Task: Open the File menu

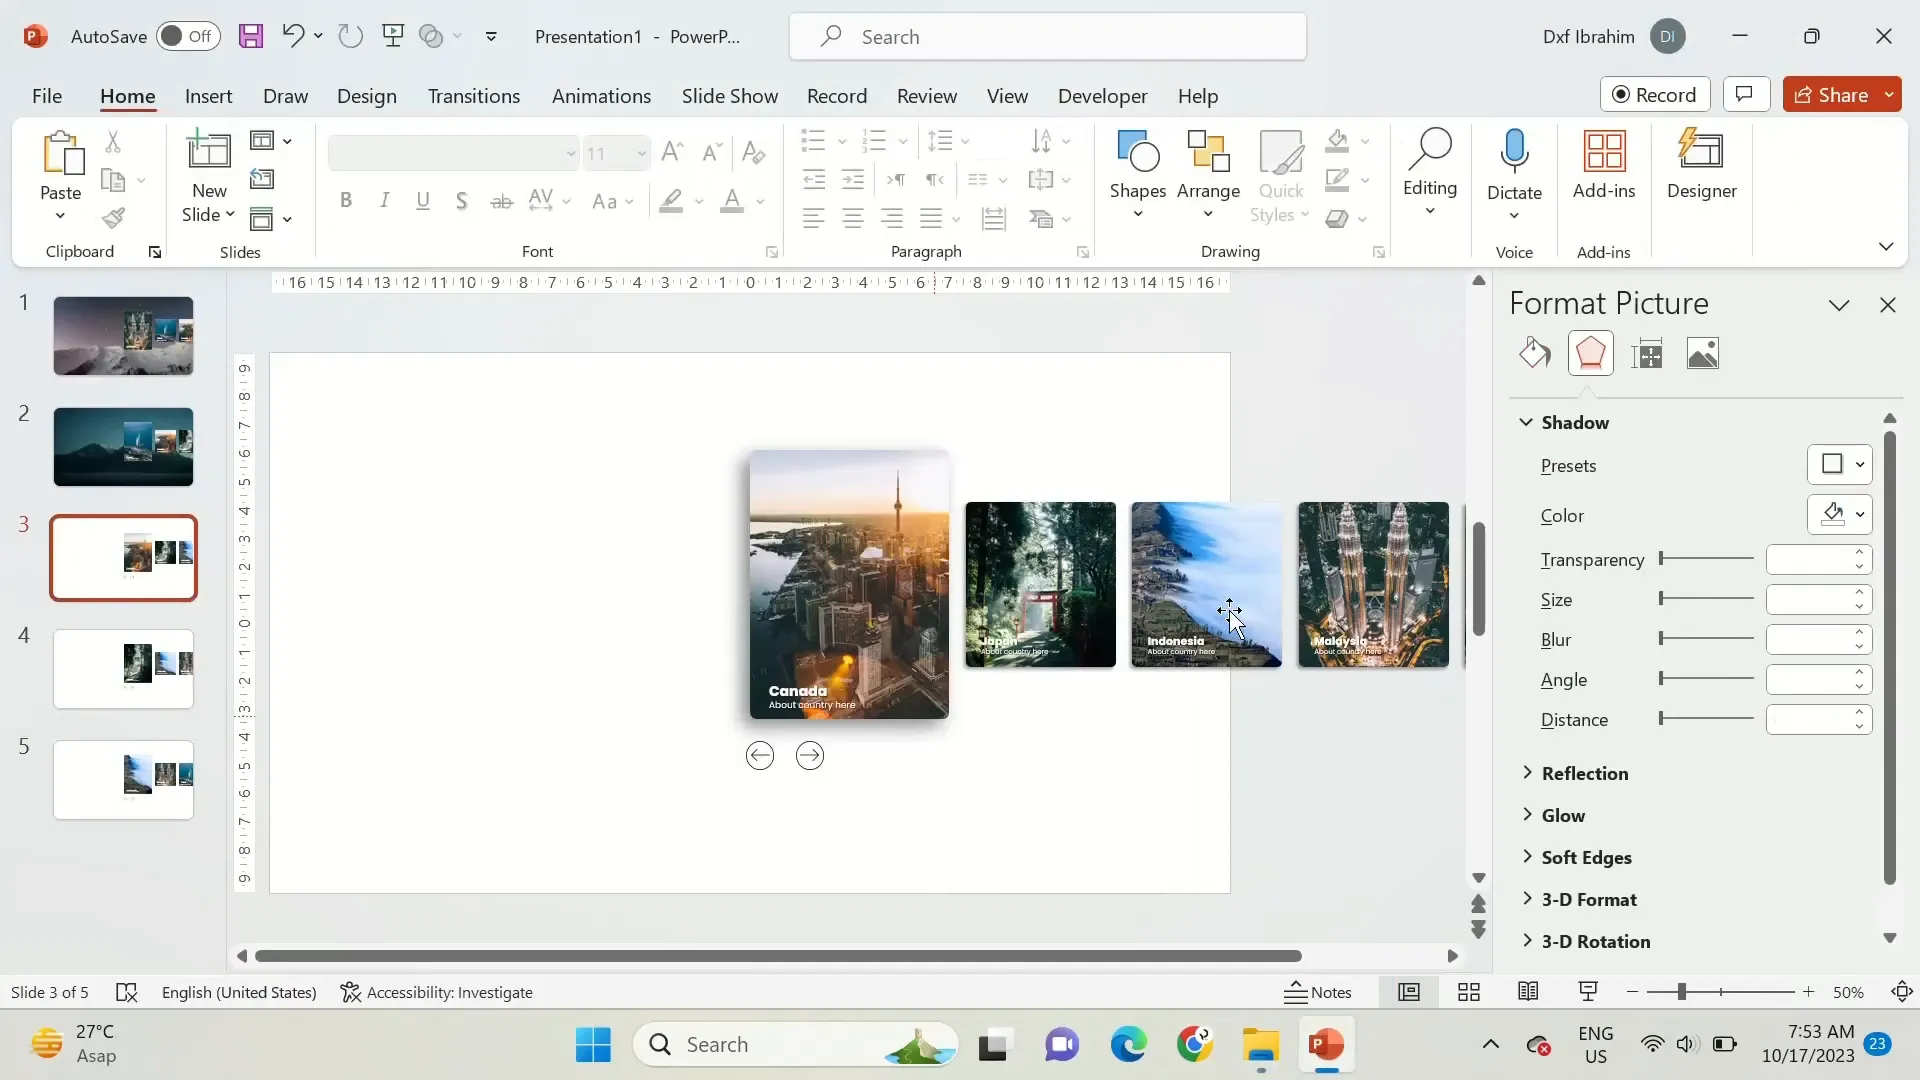Action: (47, 96)
